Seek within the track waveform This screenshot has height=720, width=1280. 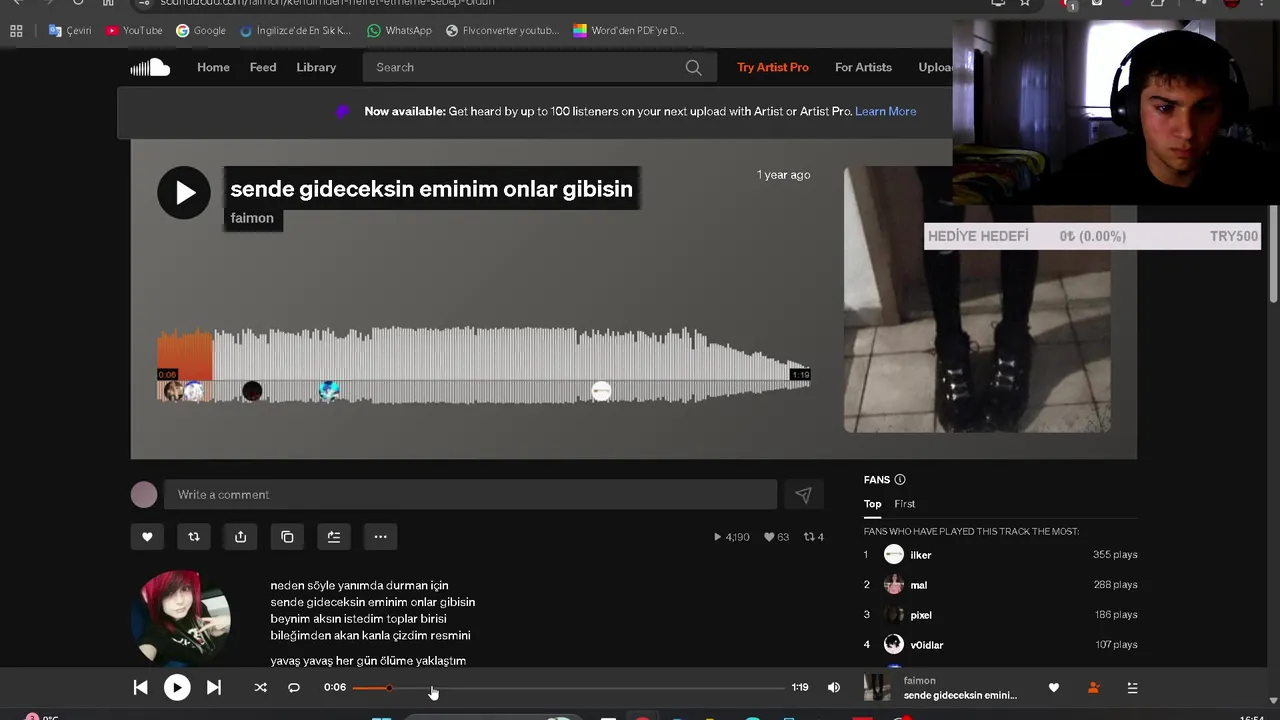(483, 364)
